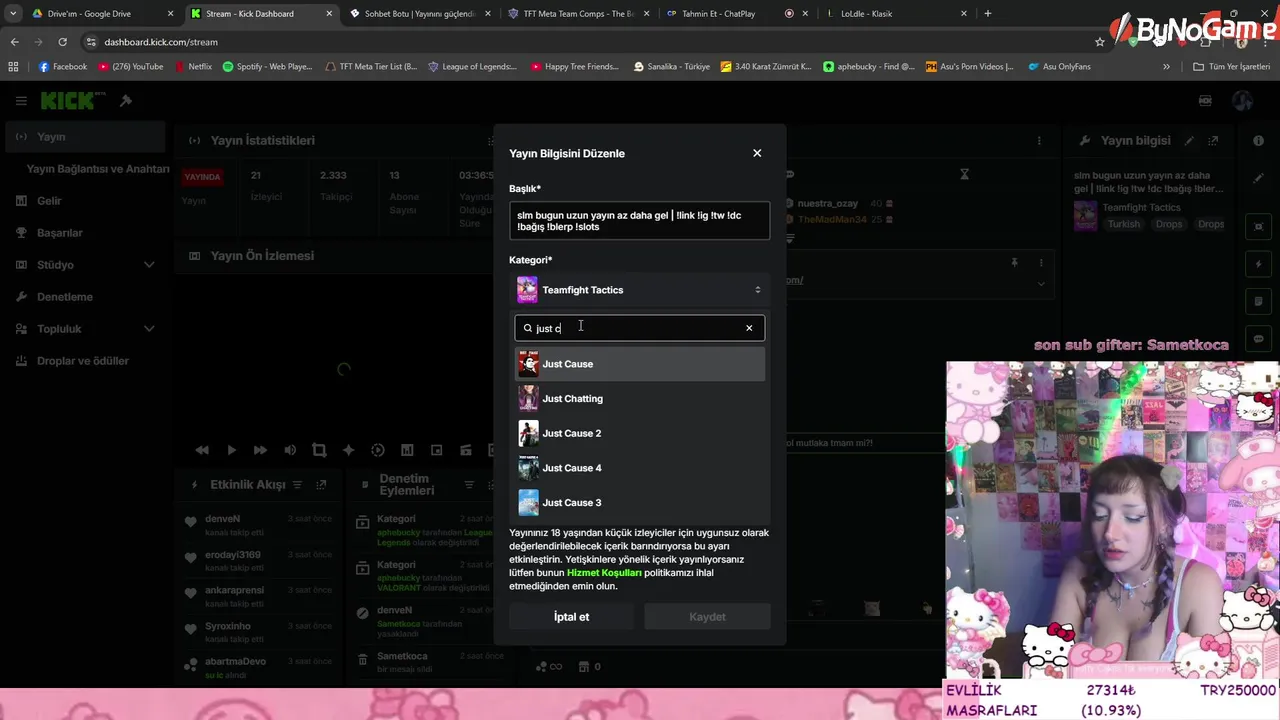Open Droplar ve ödüller sidebar item
Image resolution: width=1280 pixels, height=720 pixels.
coord(84,361)
